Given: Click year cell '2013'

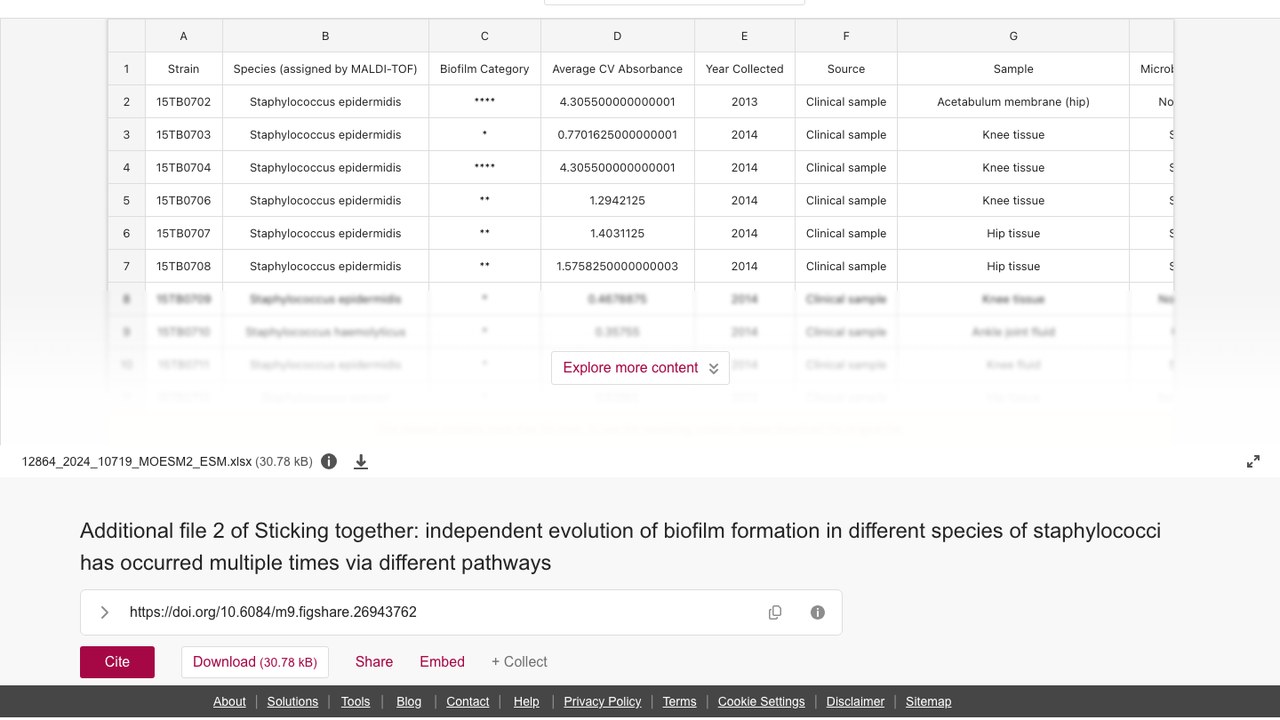Looking at the screenshot, I should click(744, 102).
